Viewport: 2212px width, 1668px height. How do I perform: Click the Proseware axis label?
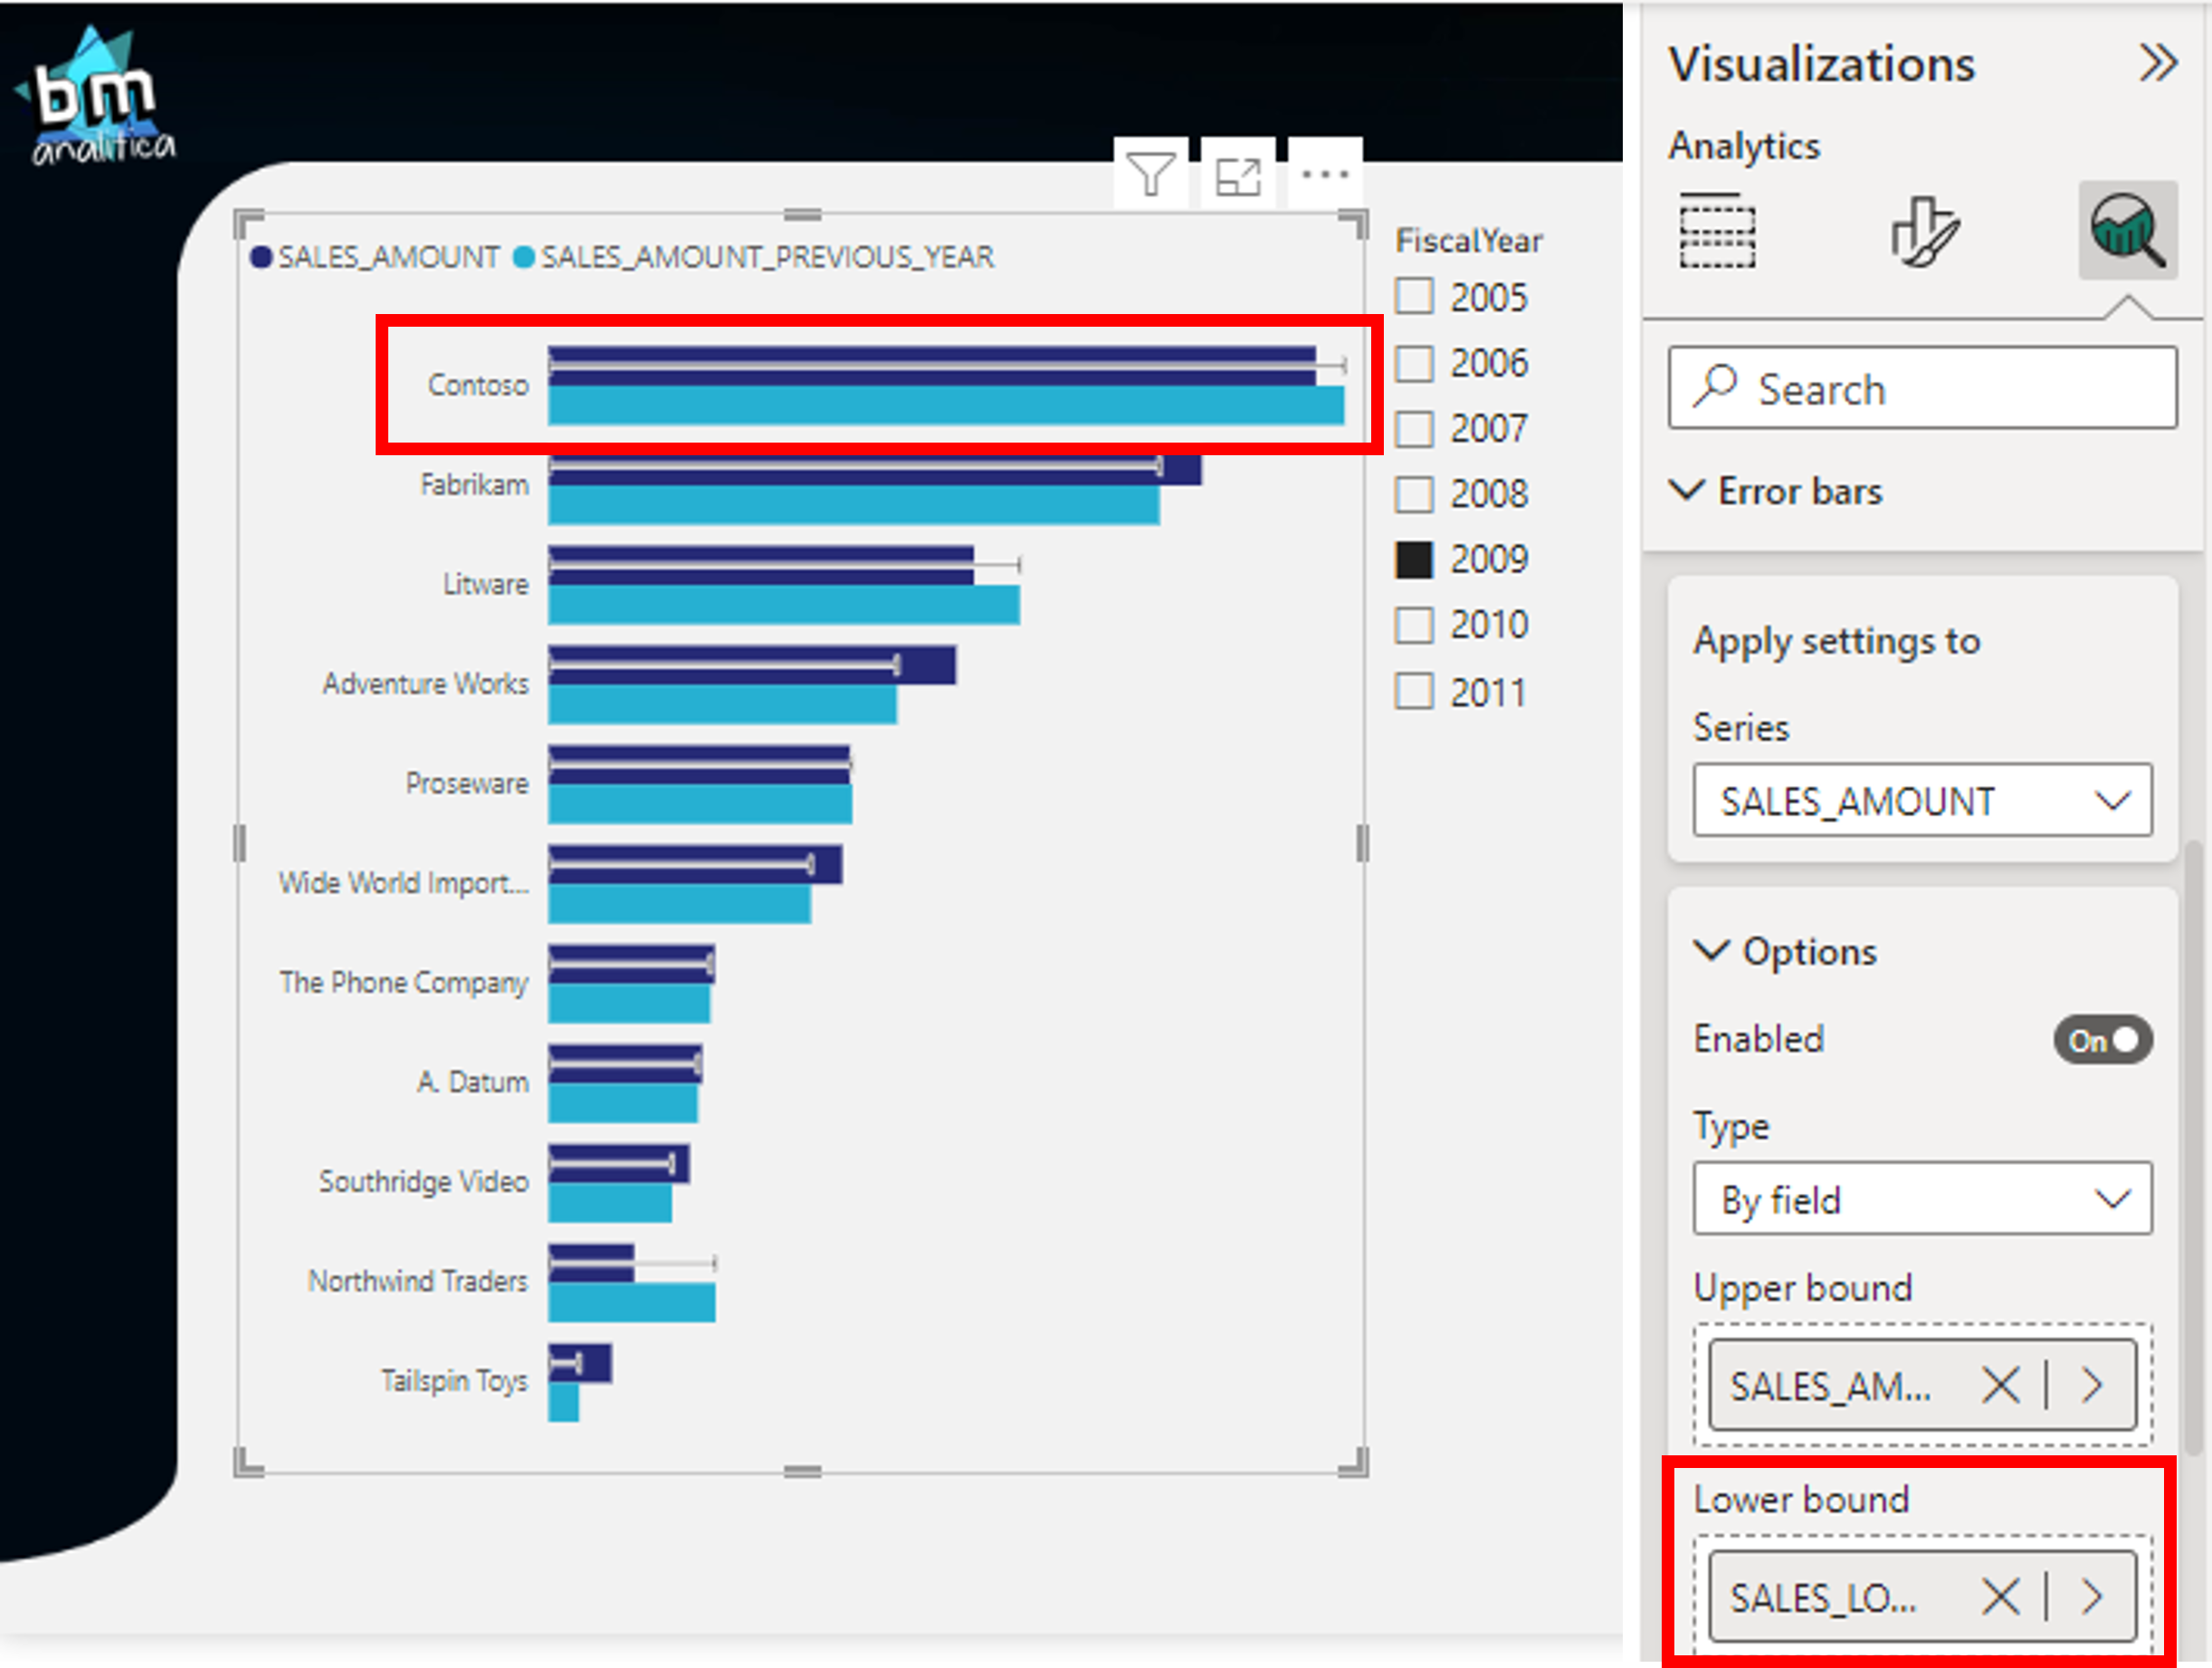point(467,782)
